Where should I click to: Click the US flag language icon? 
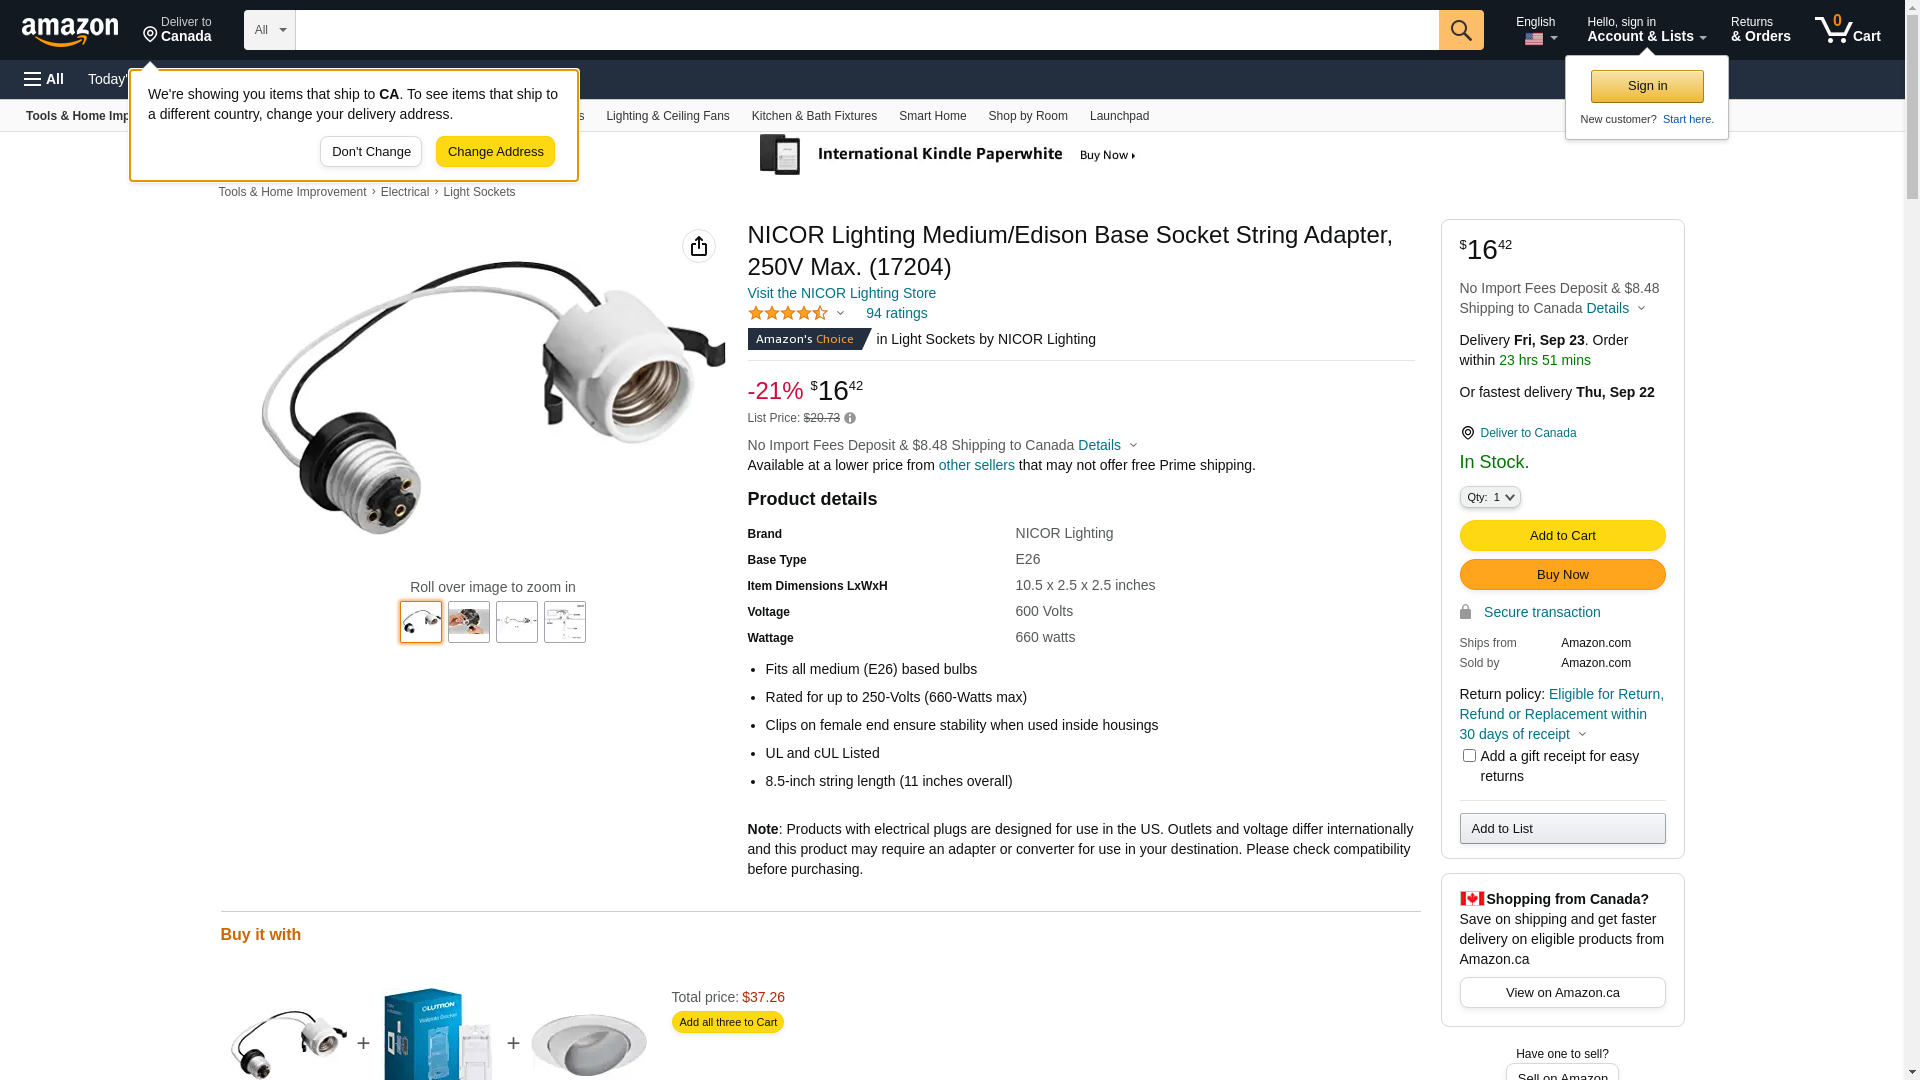click(1534, 39)
